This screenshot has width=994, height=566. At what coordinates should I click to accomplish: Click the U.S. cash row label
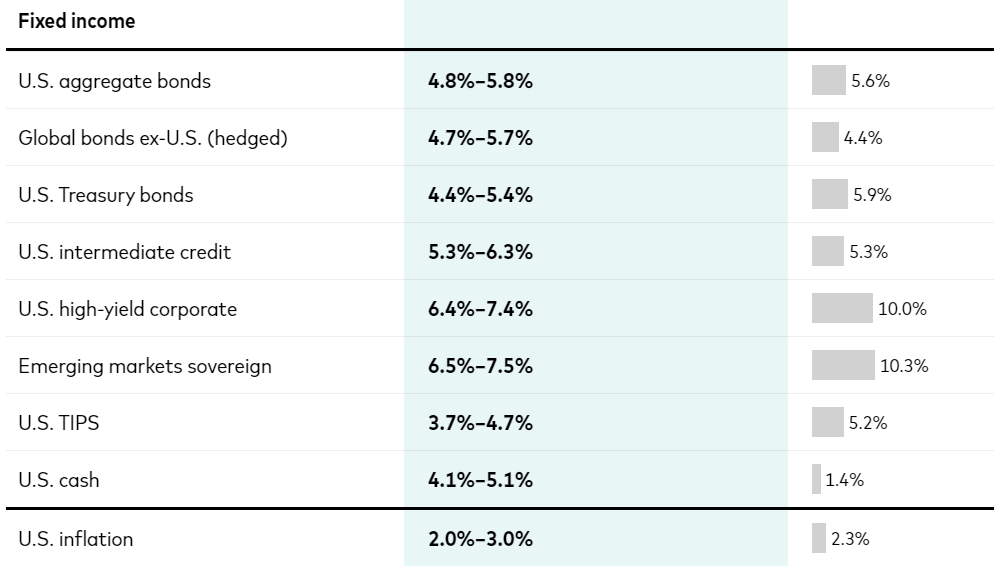58,480
